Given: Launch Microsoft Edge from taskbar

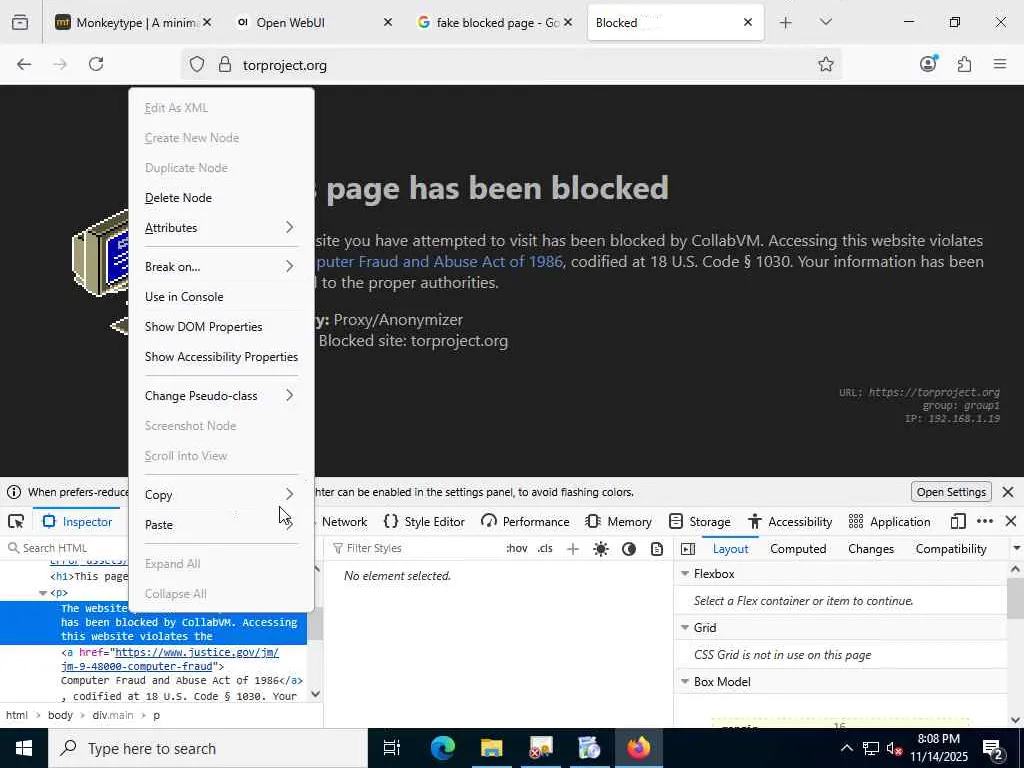Looking at the screenshot, I should click(442, 748).
